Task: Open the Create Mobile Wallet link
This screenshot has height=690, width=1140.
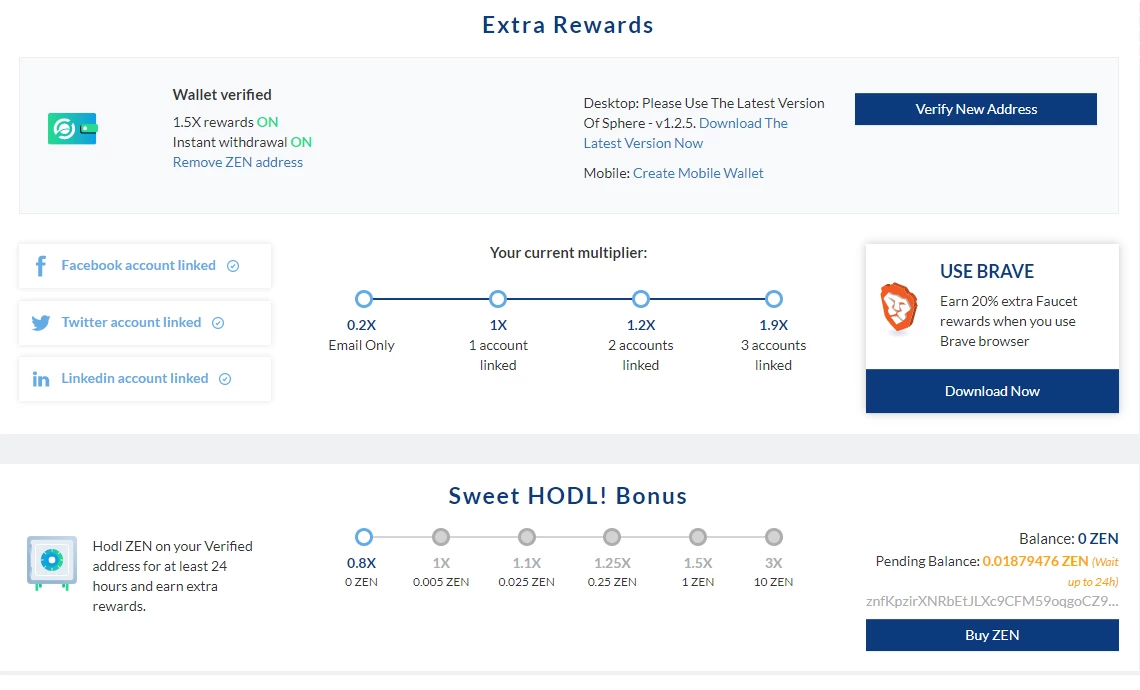Action: tap(698, 173)
